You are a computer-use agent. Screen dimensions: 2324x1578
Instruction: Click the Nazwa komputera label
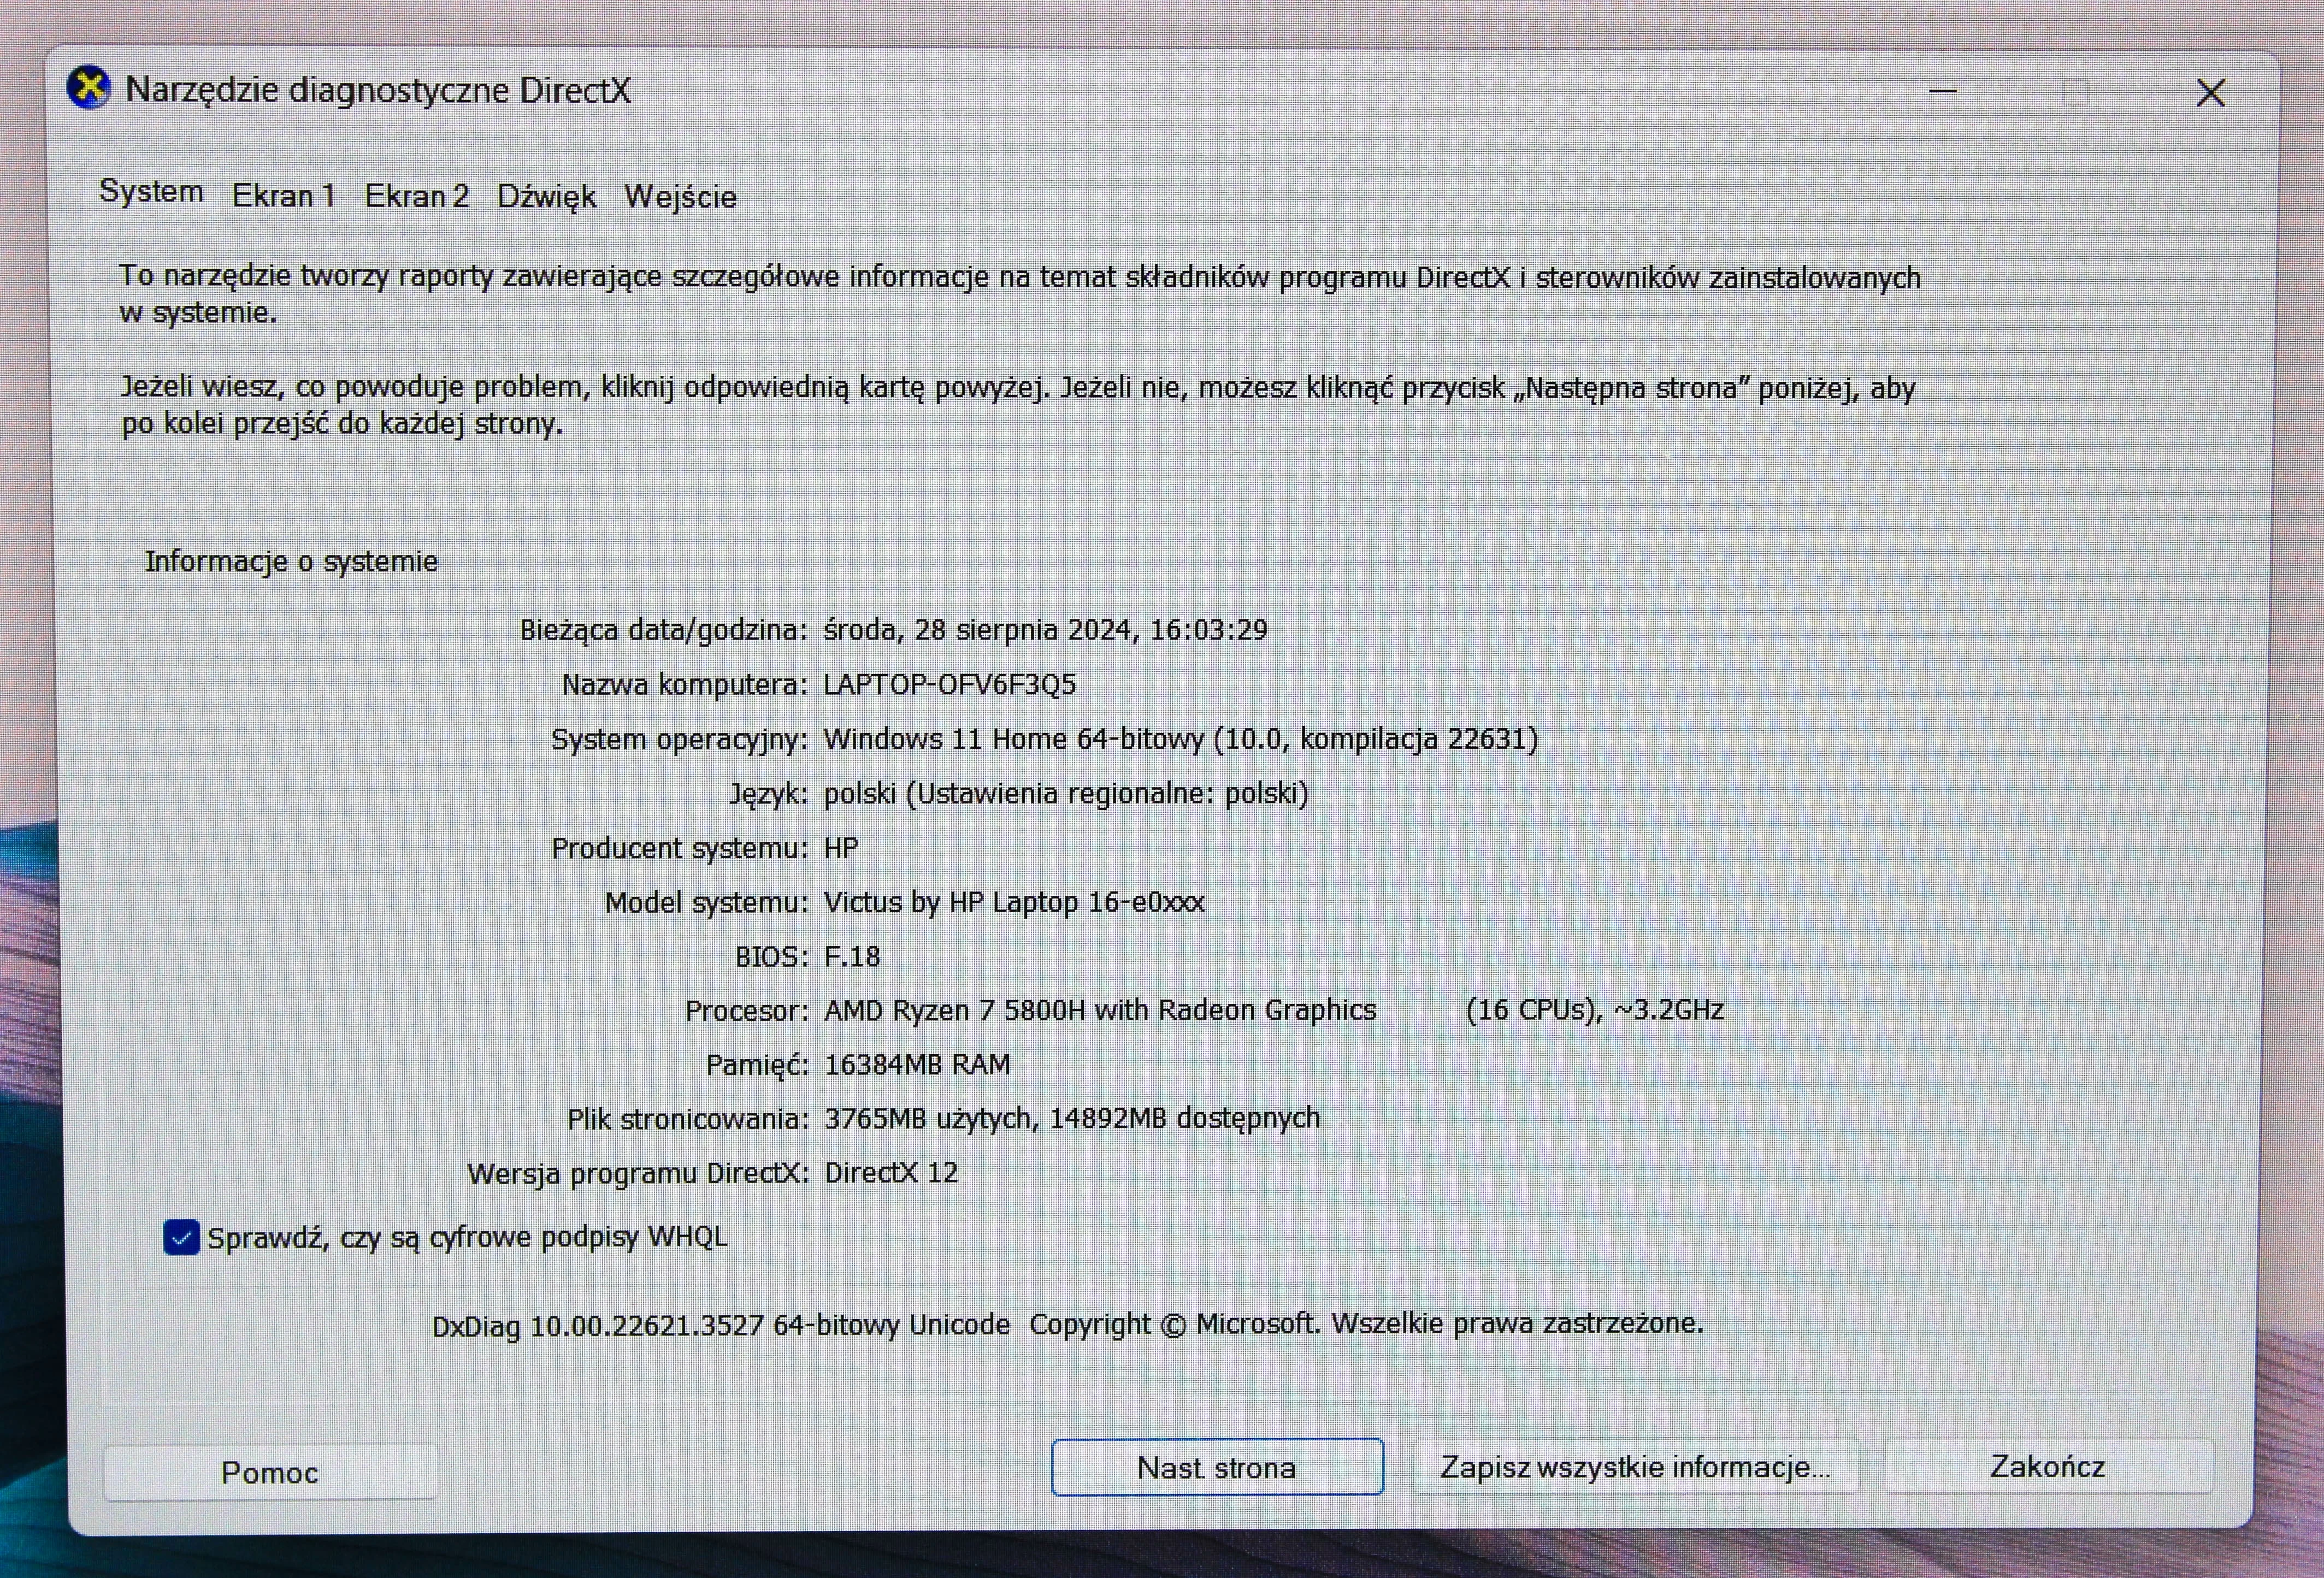click(x=684, y=684)
